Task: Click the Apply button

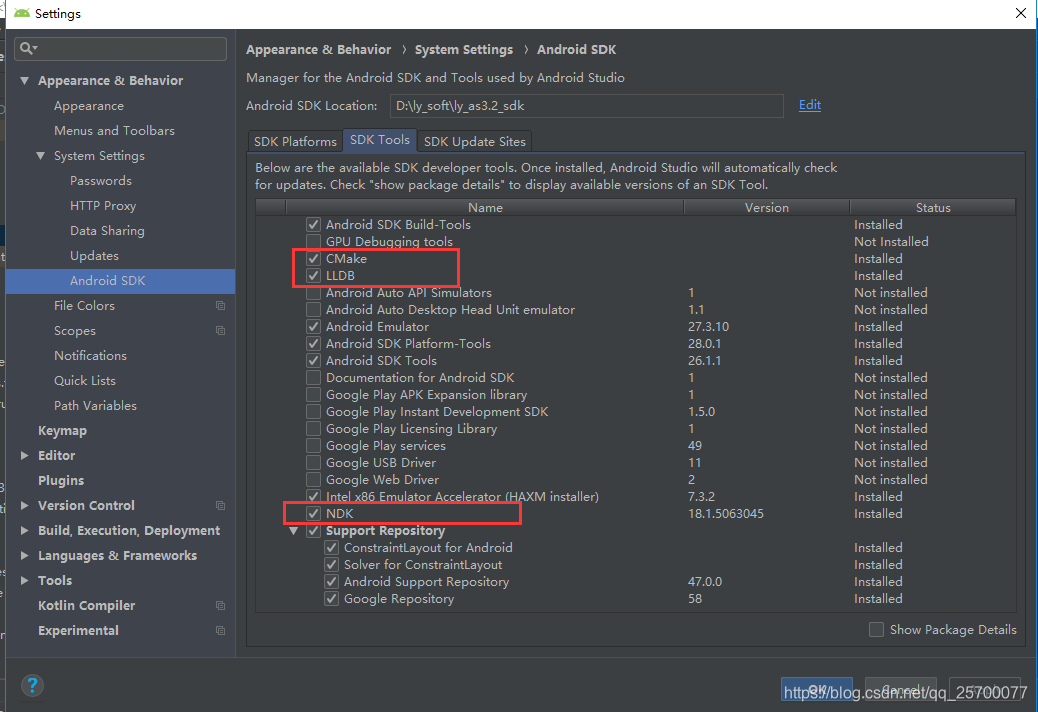Action: pos(985,690)
